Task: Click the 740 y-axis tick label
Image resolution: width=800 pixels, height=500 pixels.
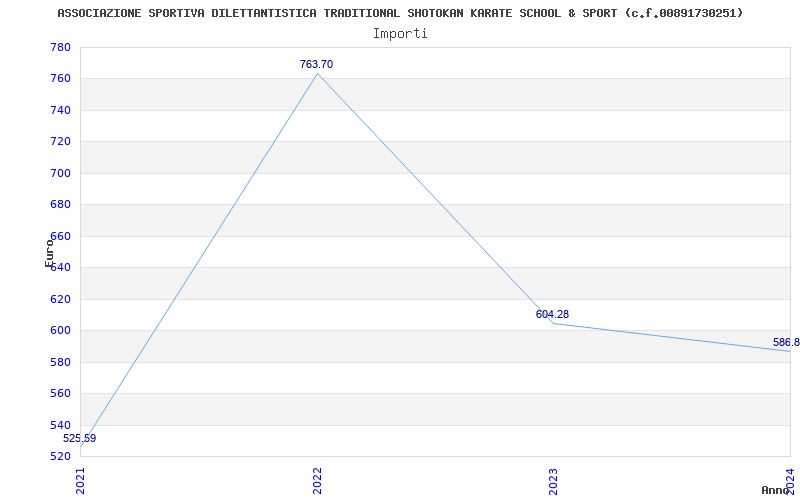Action: coord(60,110)
